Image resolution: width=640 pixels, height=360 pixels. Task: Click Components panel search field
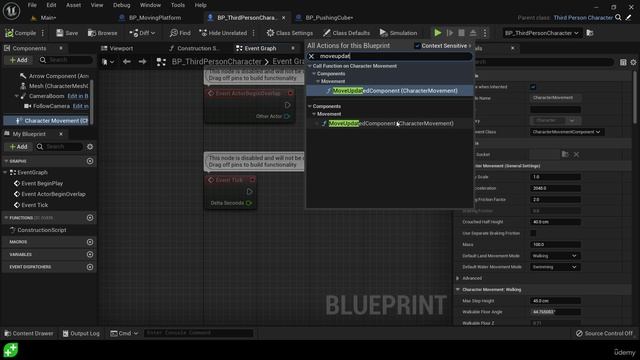coord(65,60)
